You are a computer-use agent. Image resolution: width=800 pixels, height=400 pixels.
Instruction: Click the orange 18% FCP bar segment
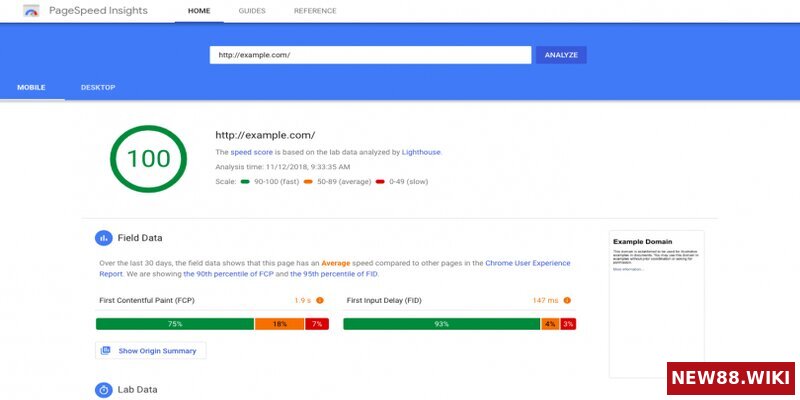pyautogui.click(x=280, y=324)
